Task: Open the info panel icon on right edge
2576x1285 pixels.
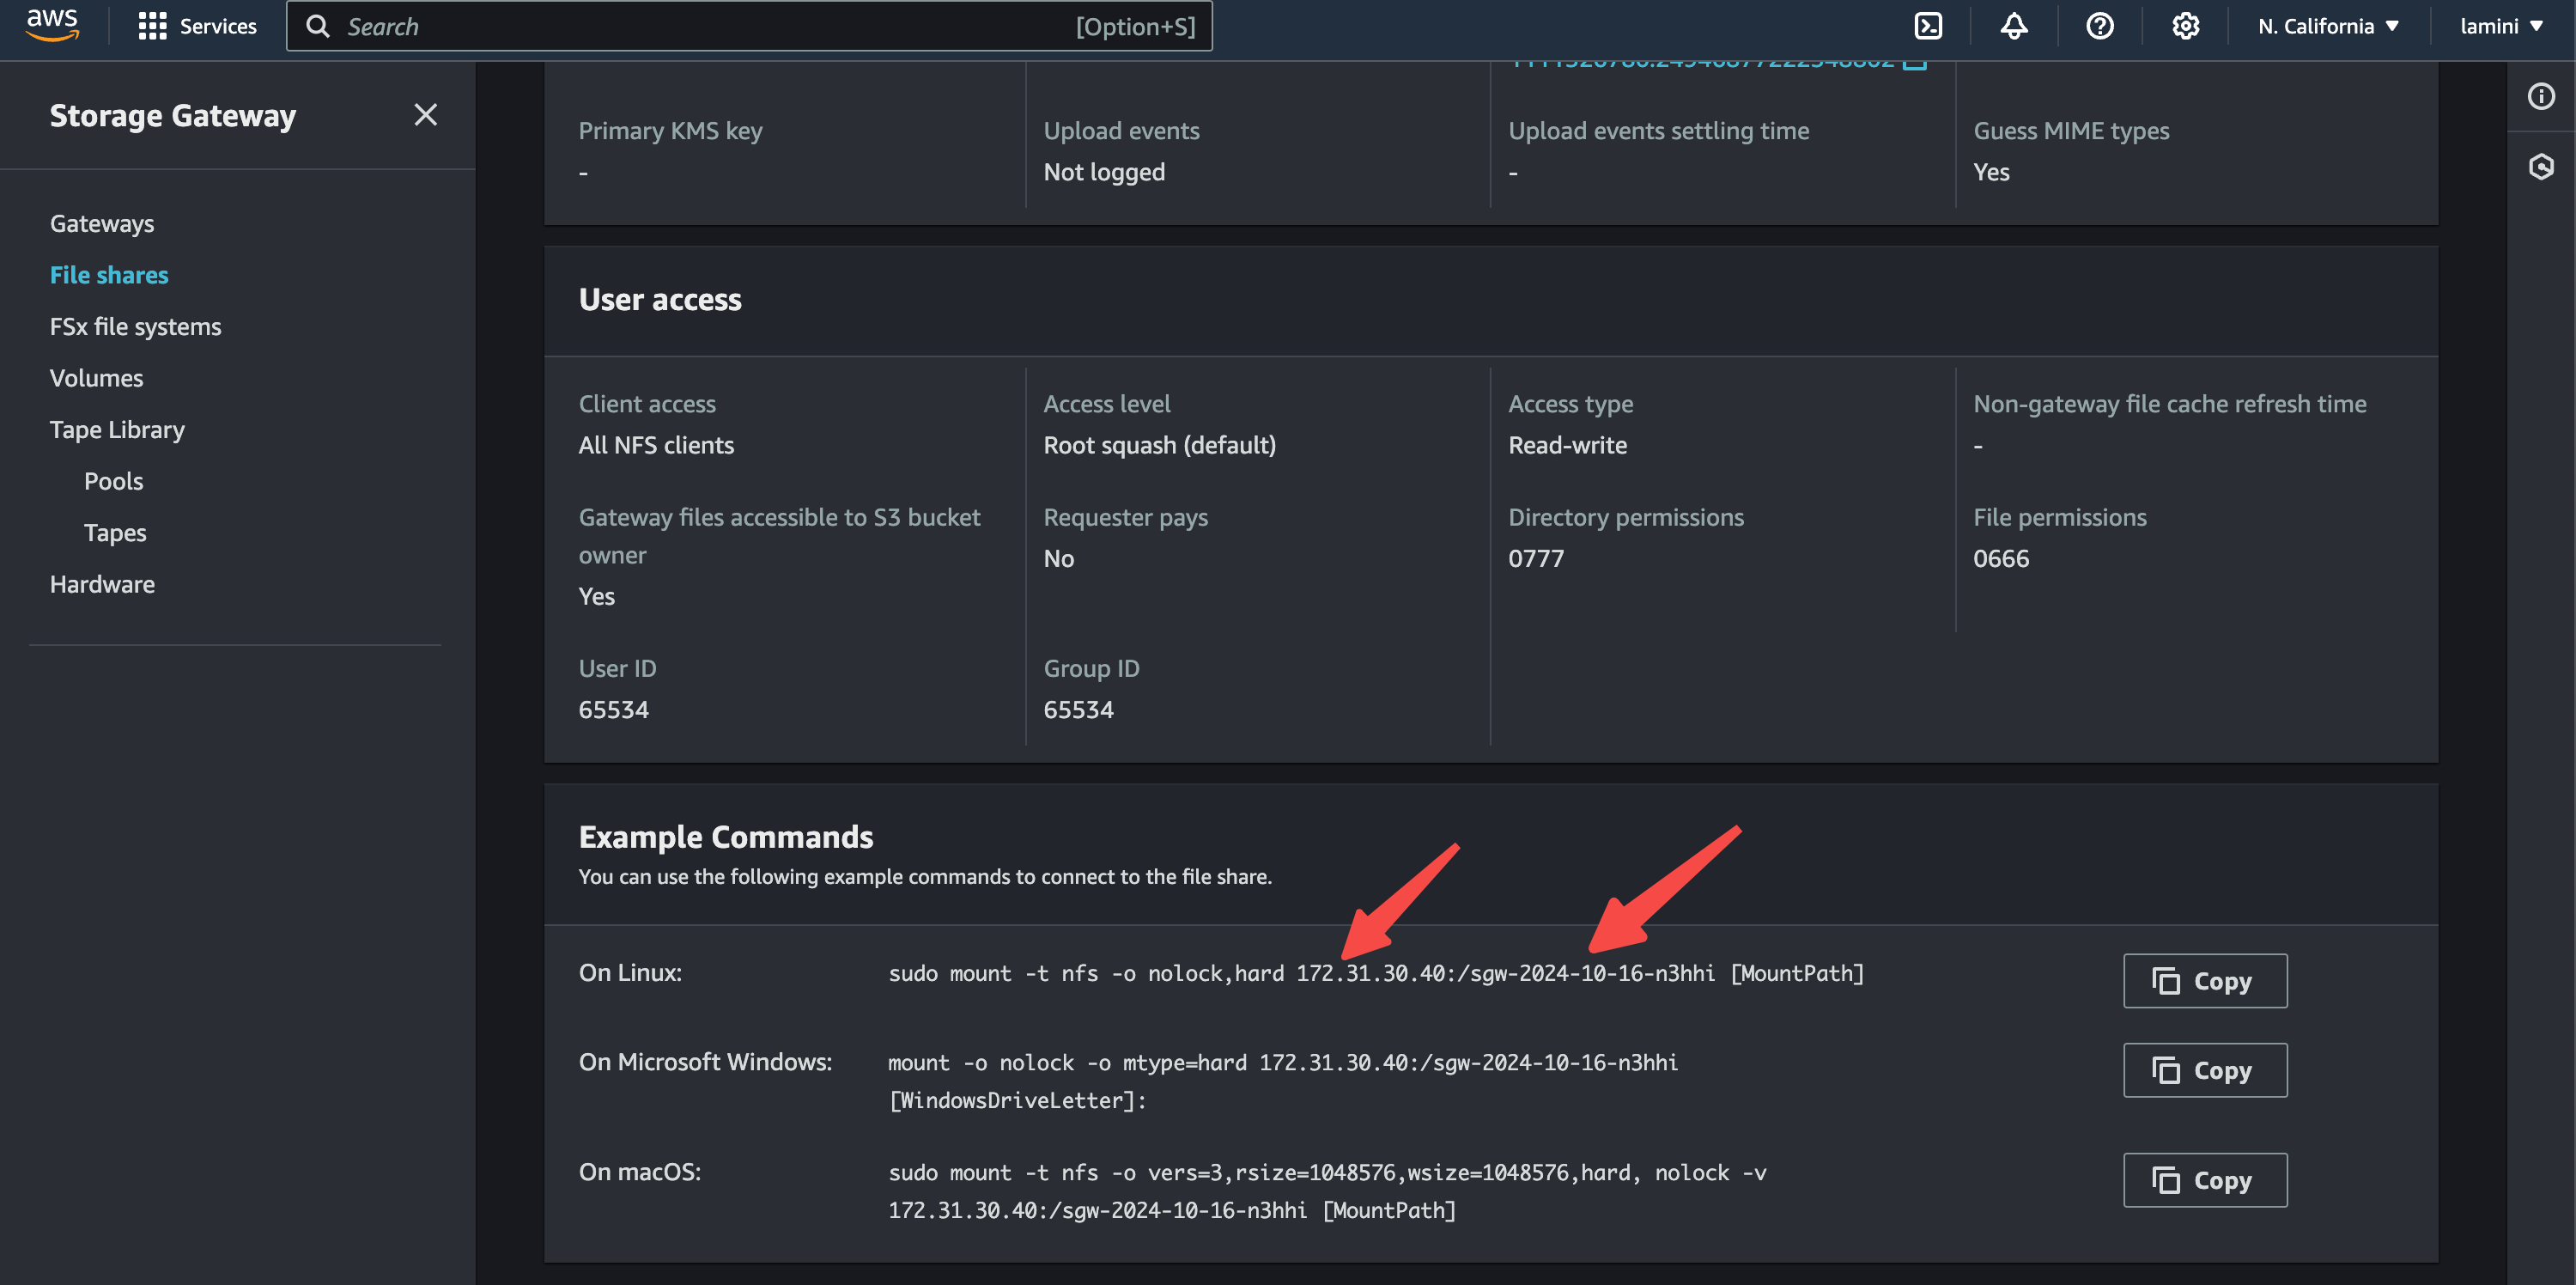Action: click(2540, 96)
